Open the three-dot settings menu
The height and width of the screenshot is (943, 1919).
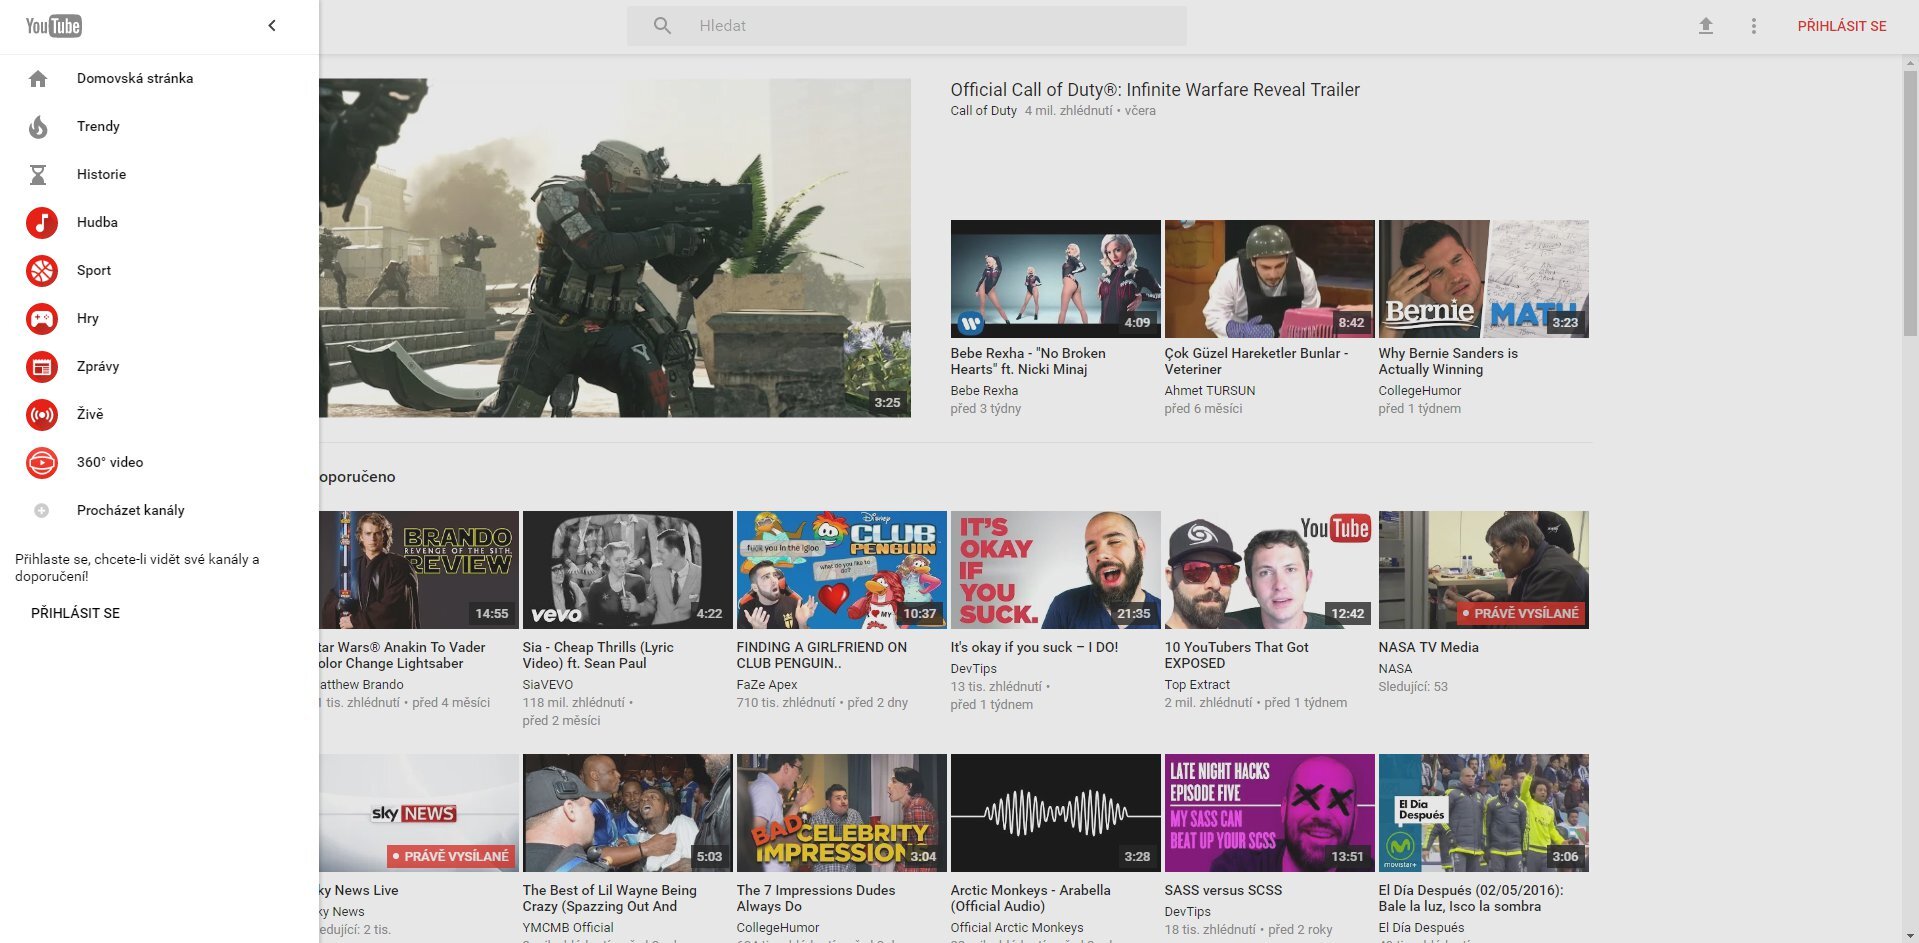click(x=1754, y=25)
